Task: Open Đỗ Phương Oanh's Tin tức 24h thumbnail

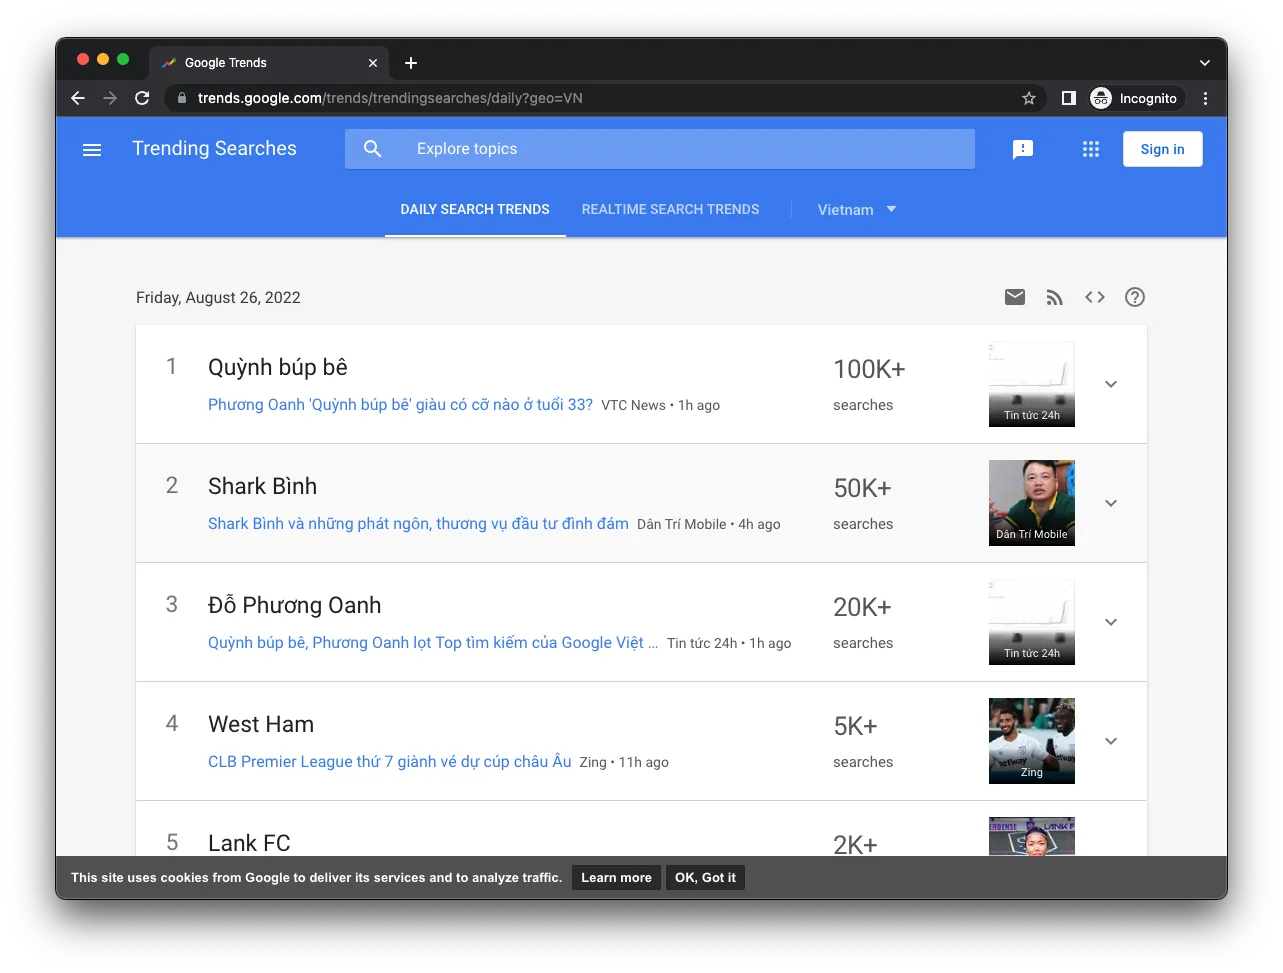Action: (x=1032, y=622)
